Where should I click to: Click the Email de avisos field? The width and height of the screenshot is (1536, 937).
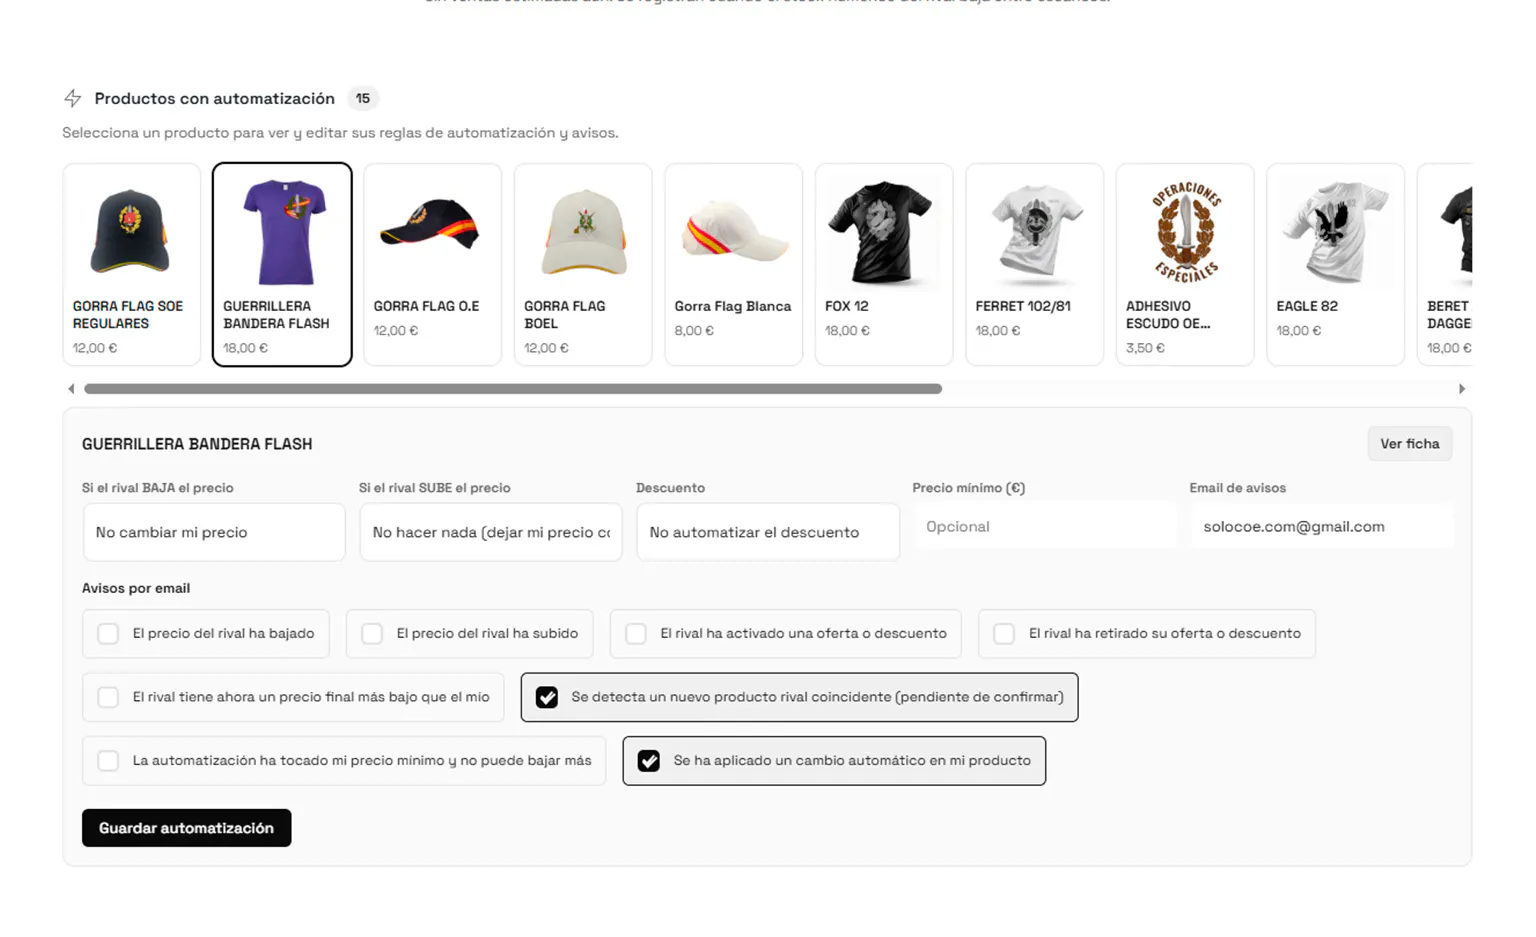pyautogui.click(x=1322, y=526)
